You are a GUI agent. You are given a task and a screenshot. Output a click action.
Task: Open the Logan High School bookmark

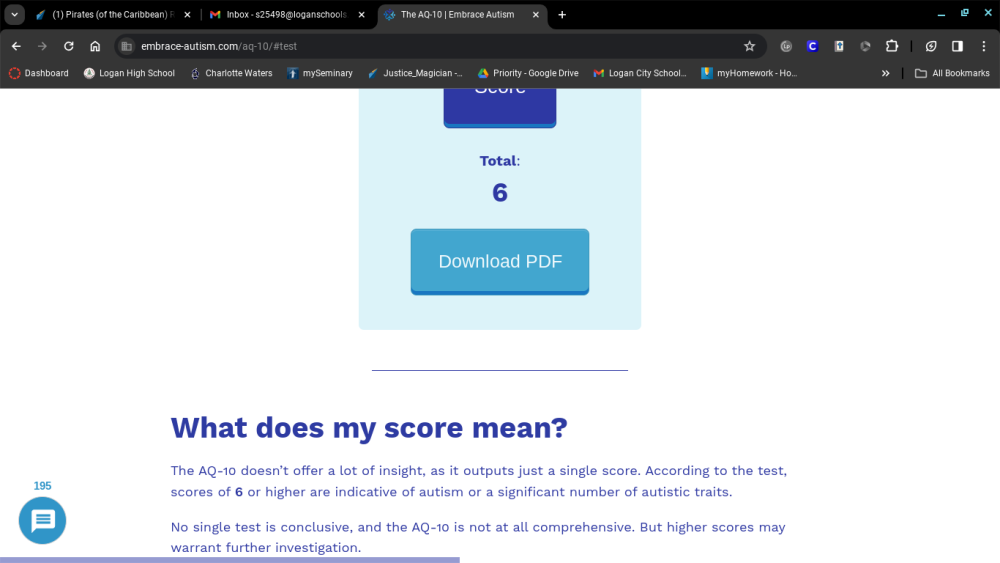(x=129, y=73)
